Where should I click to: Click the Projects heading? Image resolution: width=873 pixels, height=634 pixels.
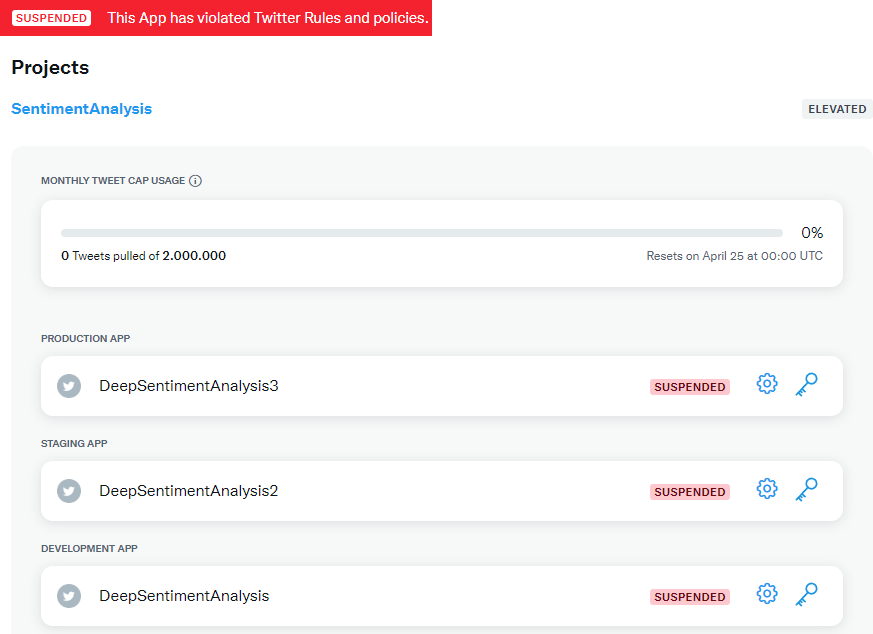click(50, 67)
